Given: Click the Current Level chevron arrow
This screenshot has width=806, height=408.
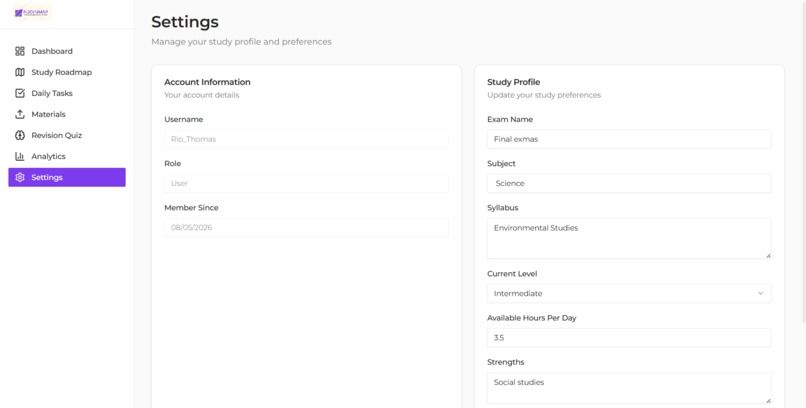Looking at the screenshot, I should 760,293.
